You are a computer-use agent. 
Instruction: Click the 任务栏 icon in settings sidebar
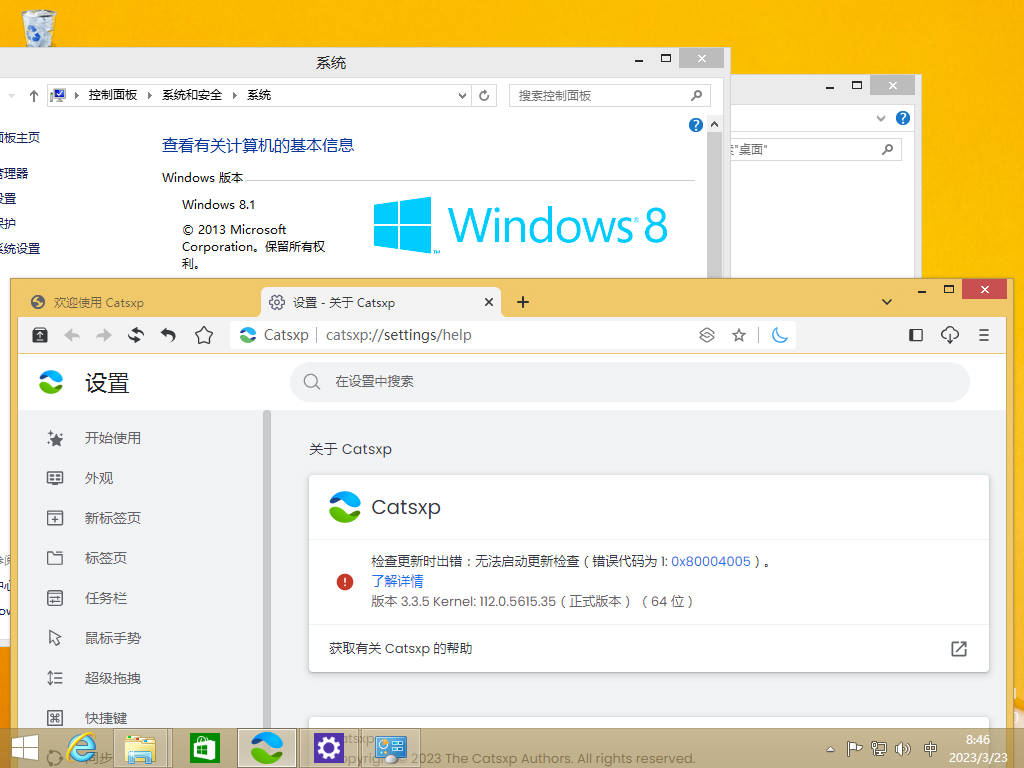[x=55, y=598]
